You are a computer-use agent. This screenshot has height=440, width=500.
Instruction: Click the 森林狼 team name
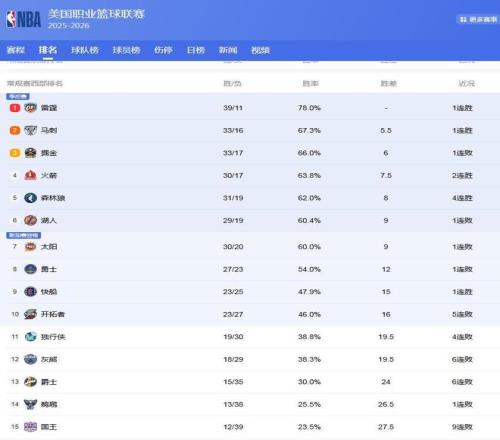pos(53,198)
